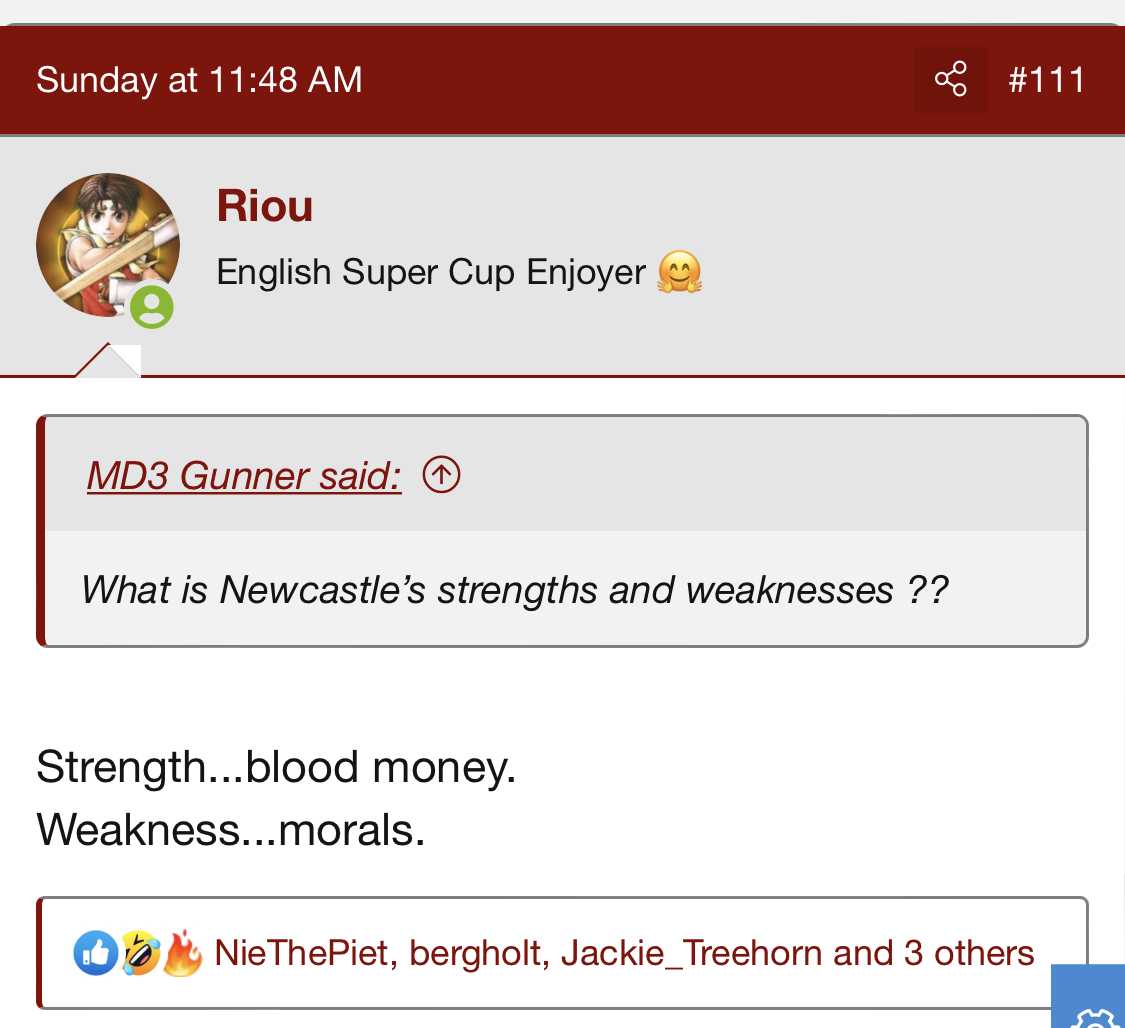This screenshot has height=1028, width=1125.
Task: Show the 3 other reactors
Action: (968, 953)
